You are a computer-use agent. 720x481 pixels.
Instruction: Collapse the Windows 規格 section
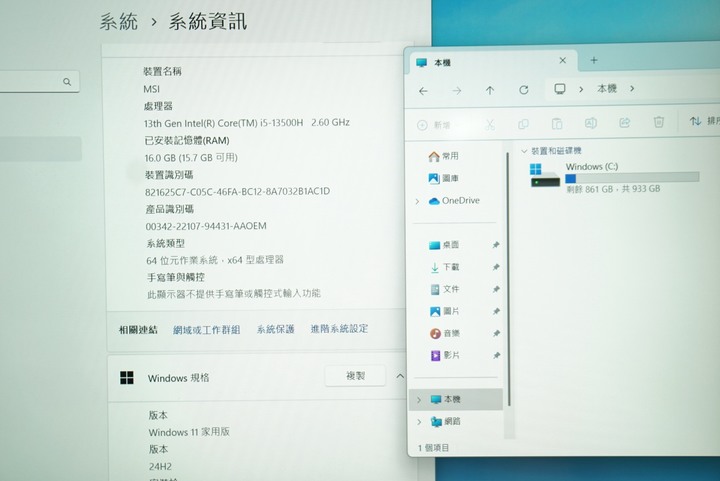pos(400,376)
